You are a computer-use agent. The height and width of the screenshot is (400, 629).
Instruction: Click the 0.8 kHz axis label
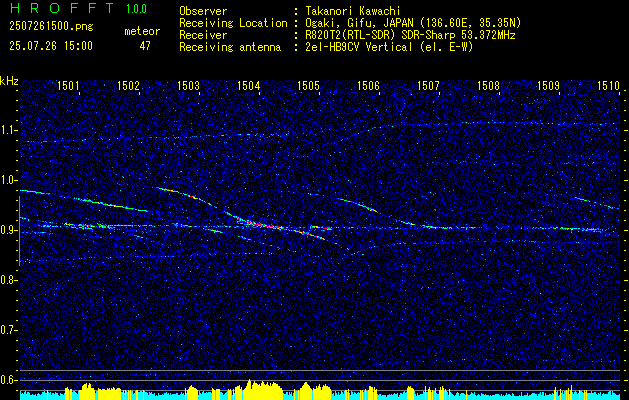(x=8, y=280)
